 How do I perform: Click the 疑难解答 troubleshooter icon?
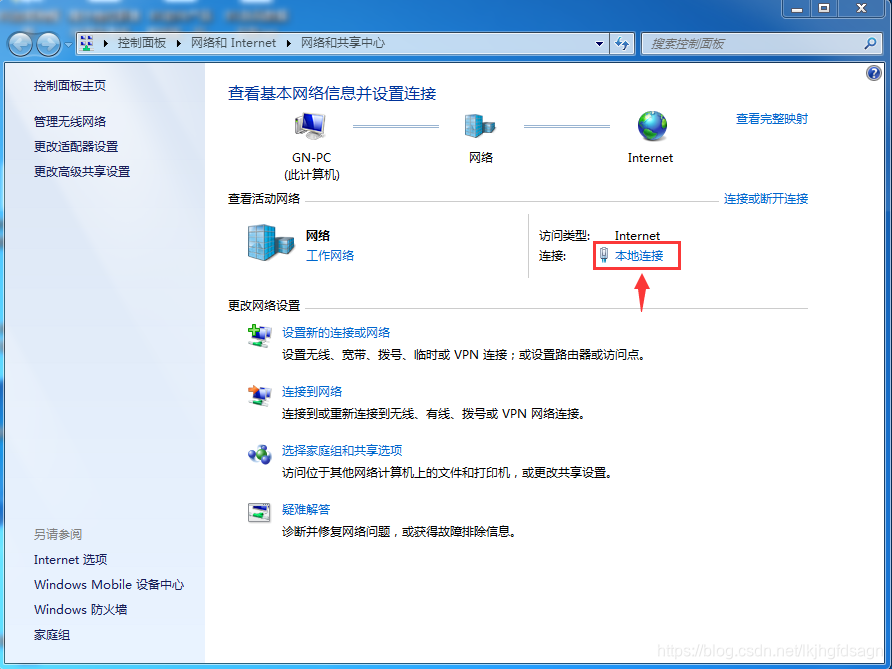coord(259,512)
